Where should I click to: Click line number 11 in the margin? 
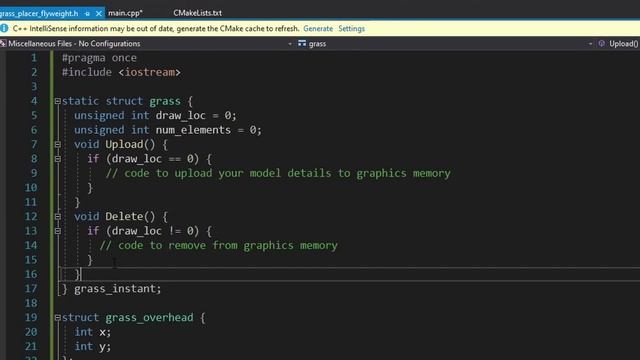point(31,202)
